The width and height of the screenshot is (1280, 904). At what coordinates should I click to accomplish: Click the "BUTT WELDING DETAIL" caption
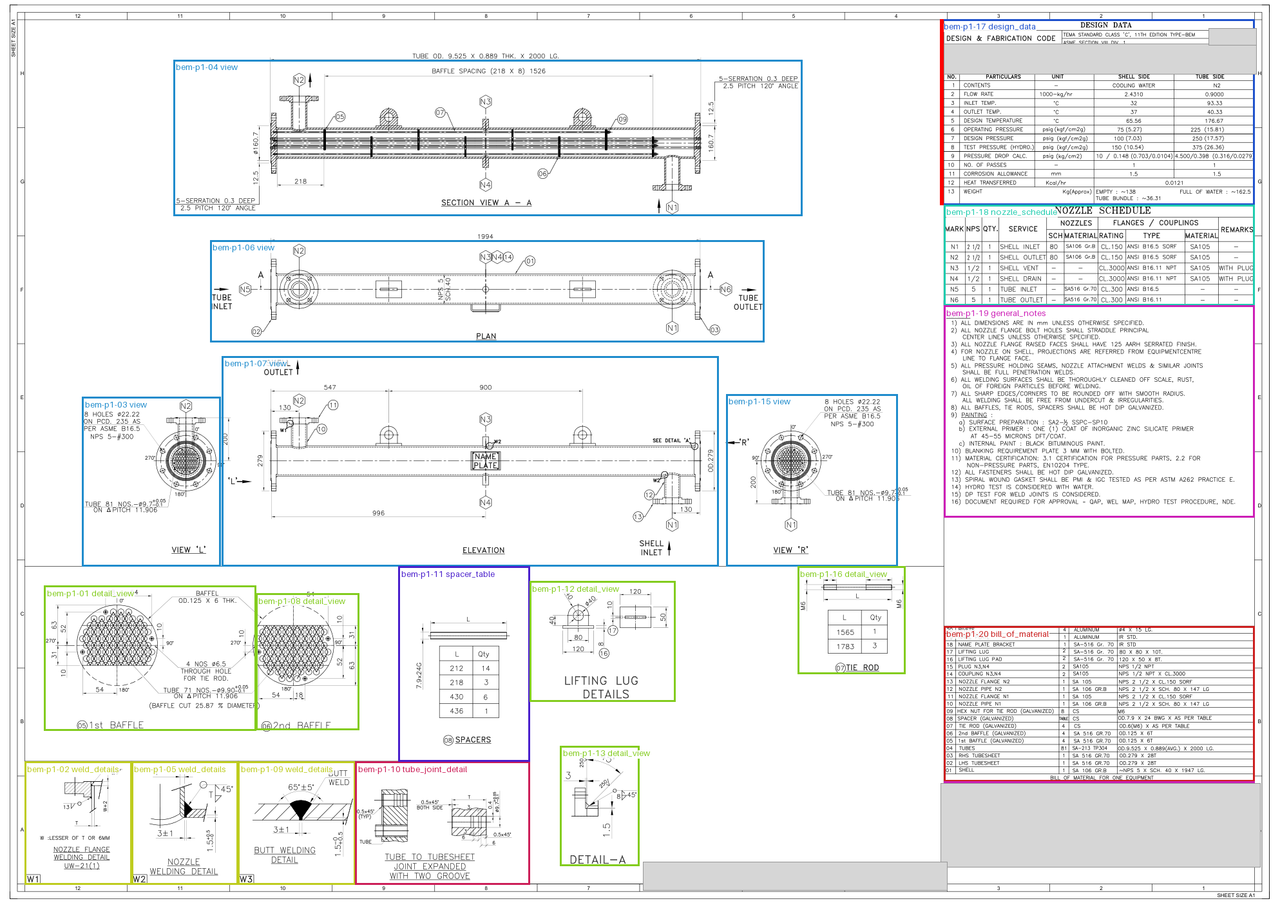tap(285, 854)
